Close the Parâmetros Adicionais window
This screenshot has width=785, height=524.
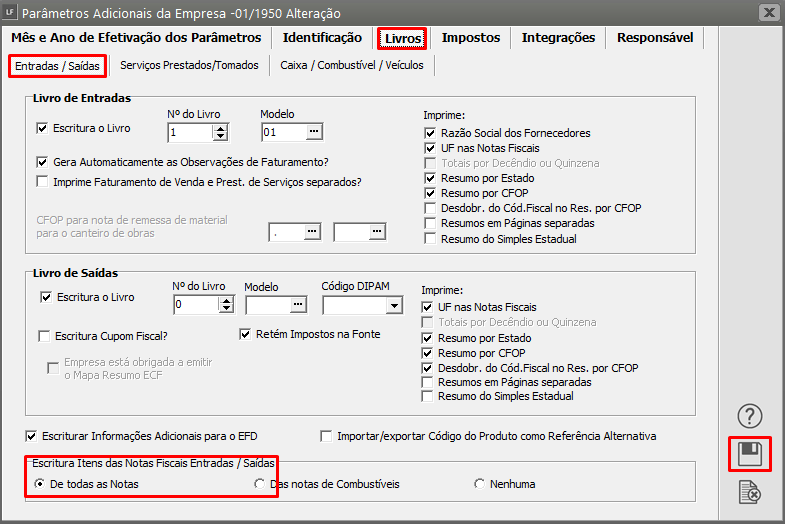tap(768, 12)
